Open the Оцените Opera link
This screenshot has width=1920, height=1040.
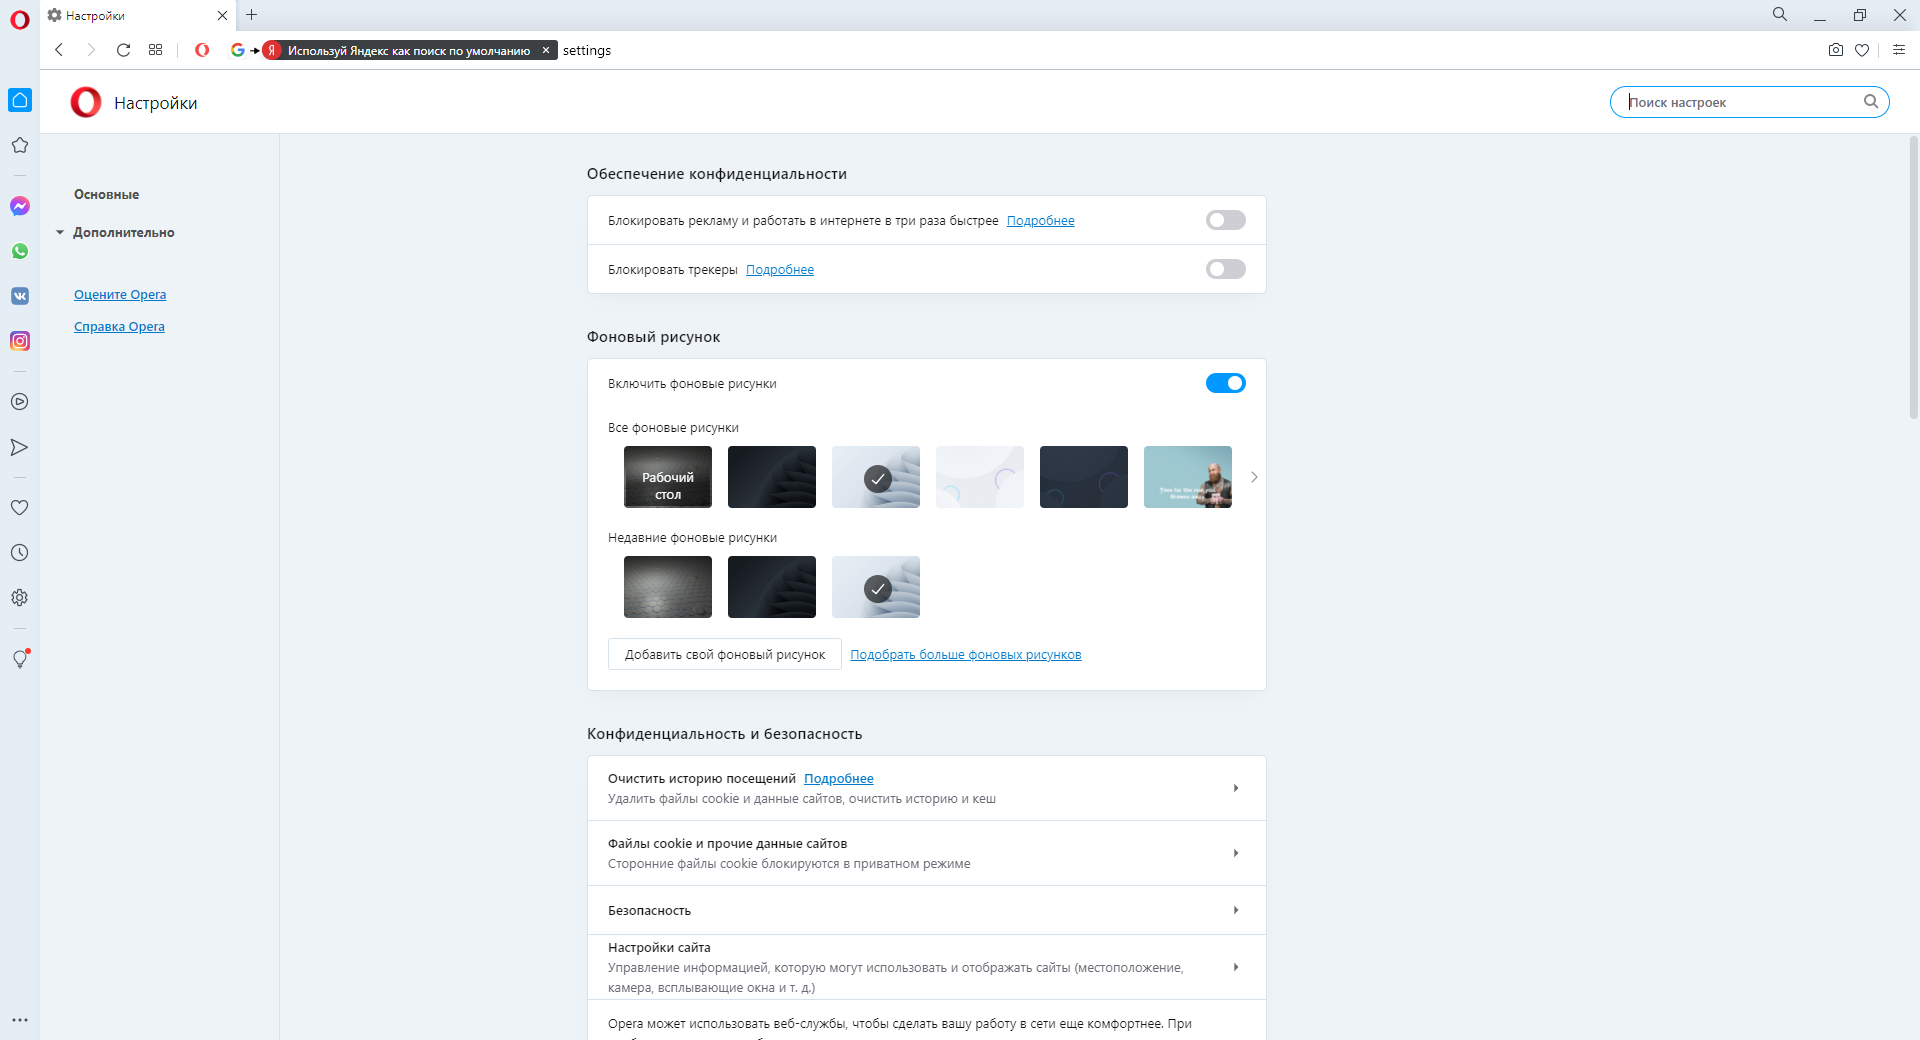(120, 295)
